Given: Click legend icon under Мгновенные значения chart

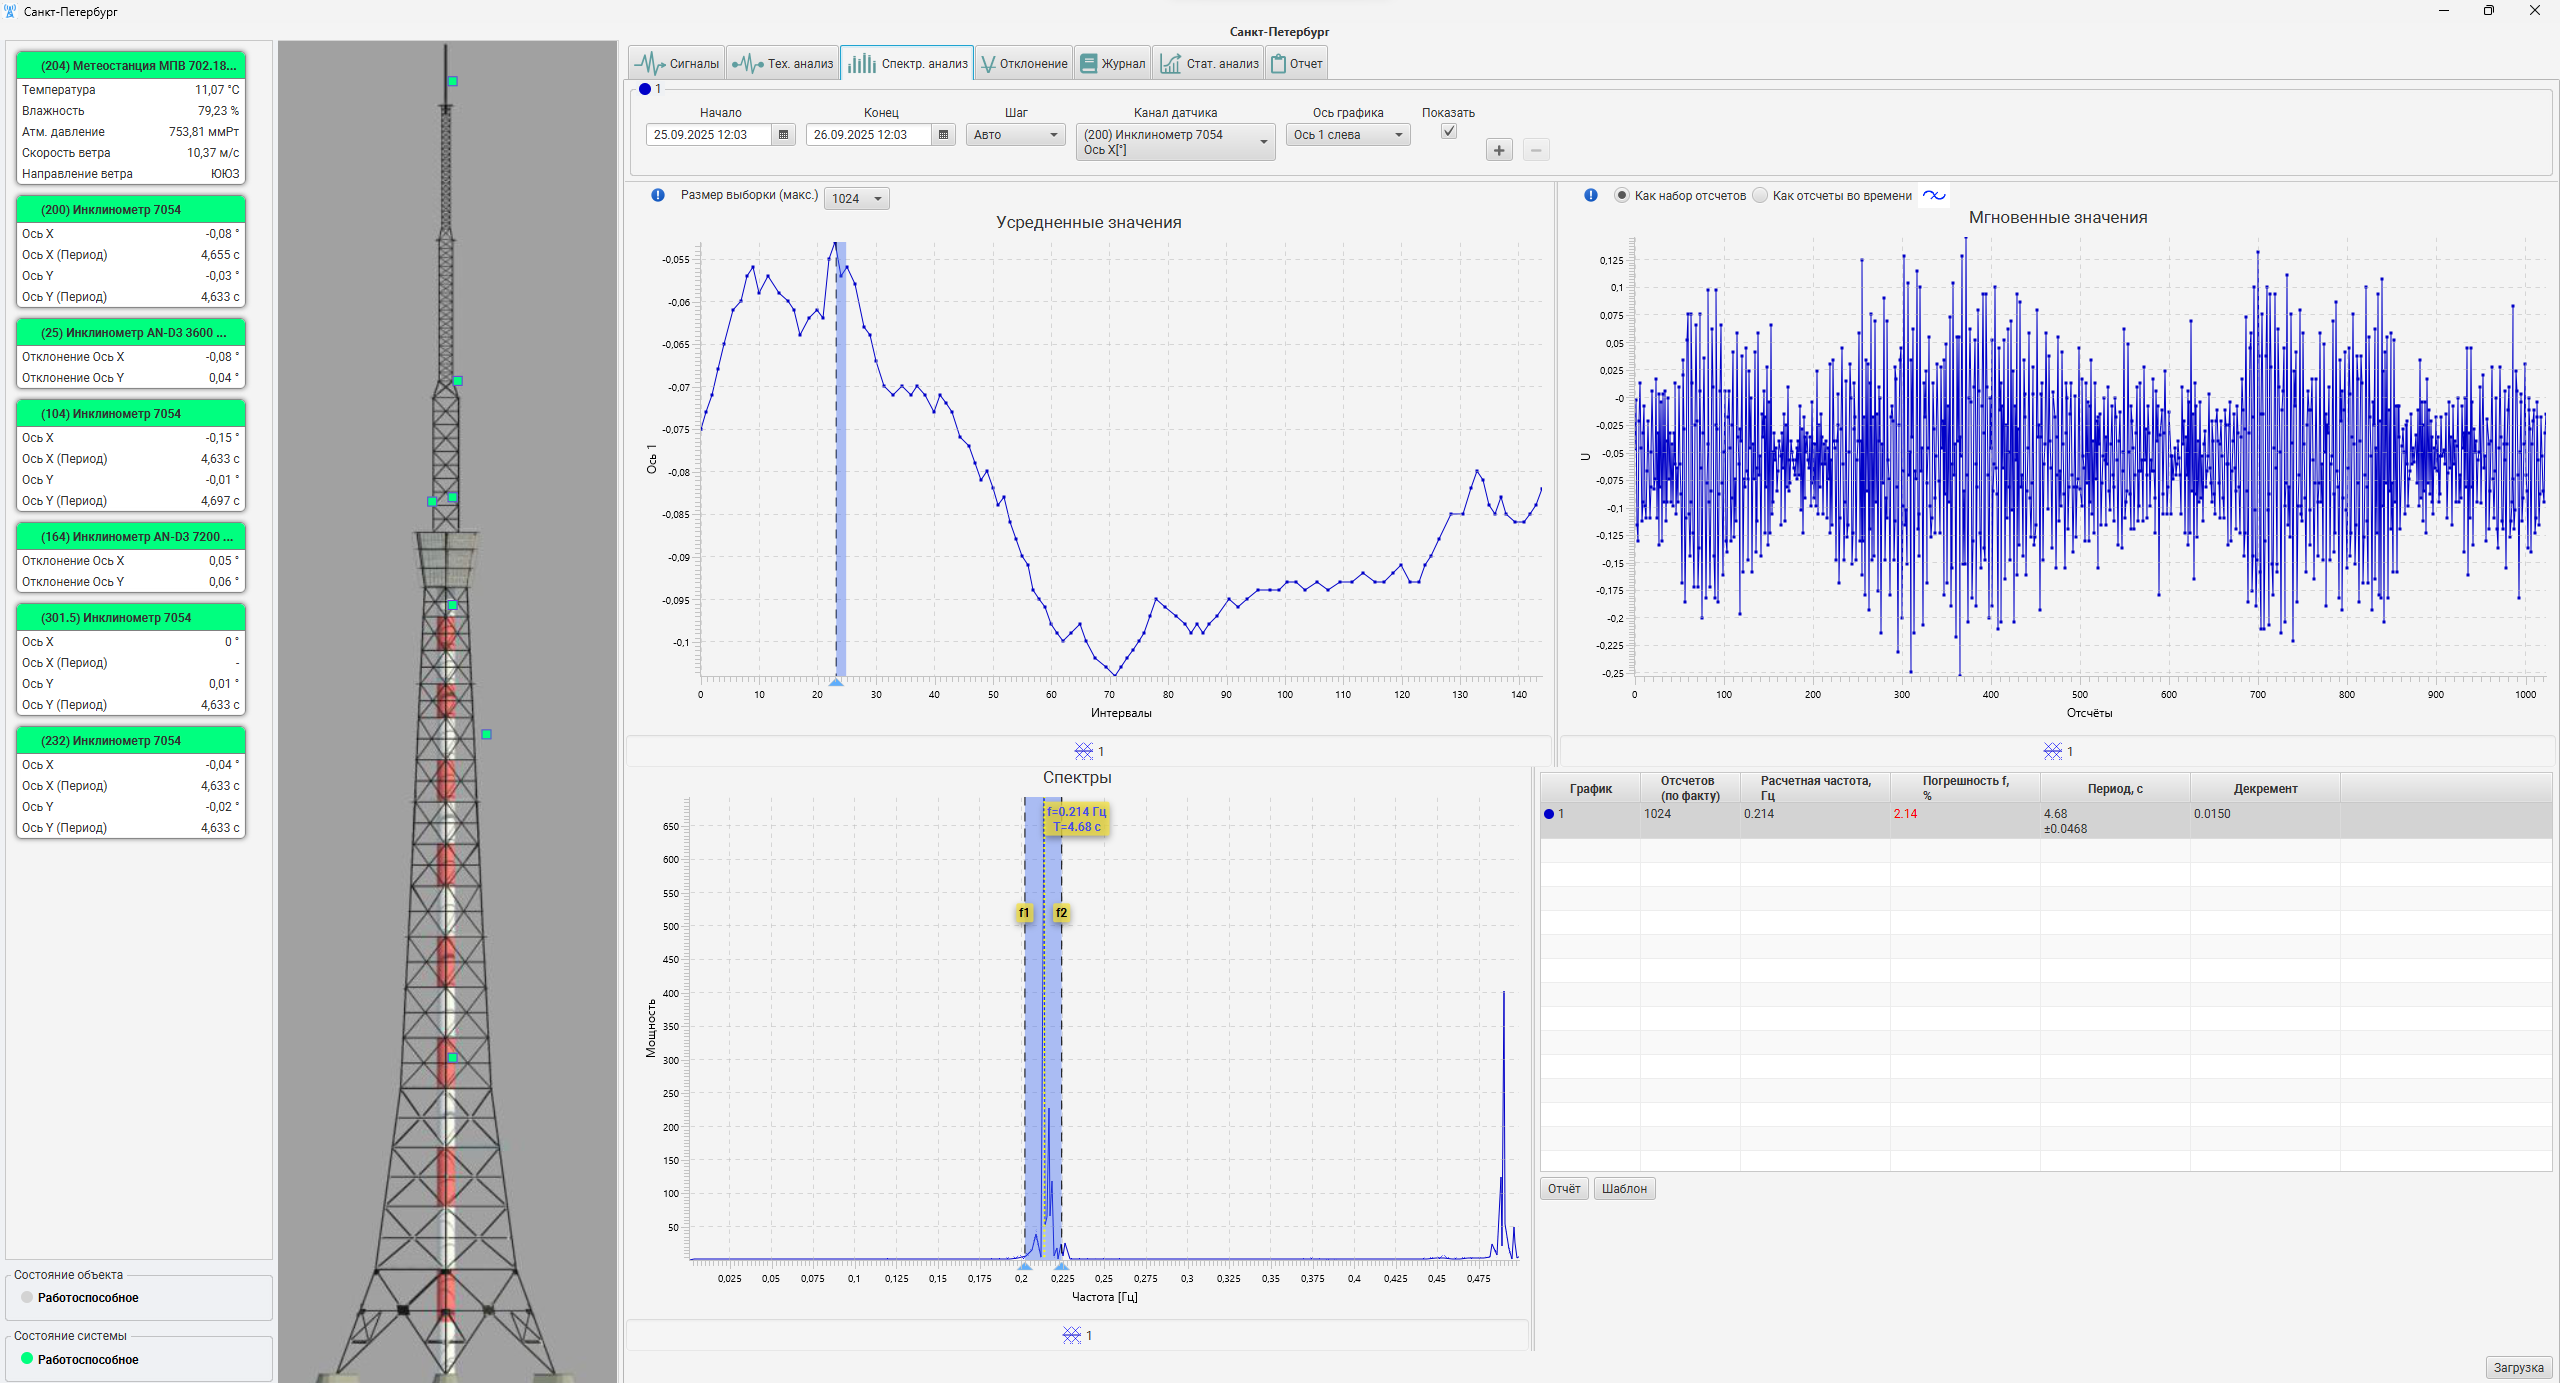Looking at the screenshot, I should point(2052,751).
